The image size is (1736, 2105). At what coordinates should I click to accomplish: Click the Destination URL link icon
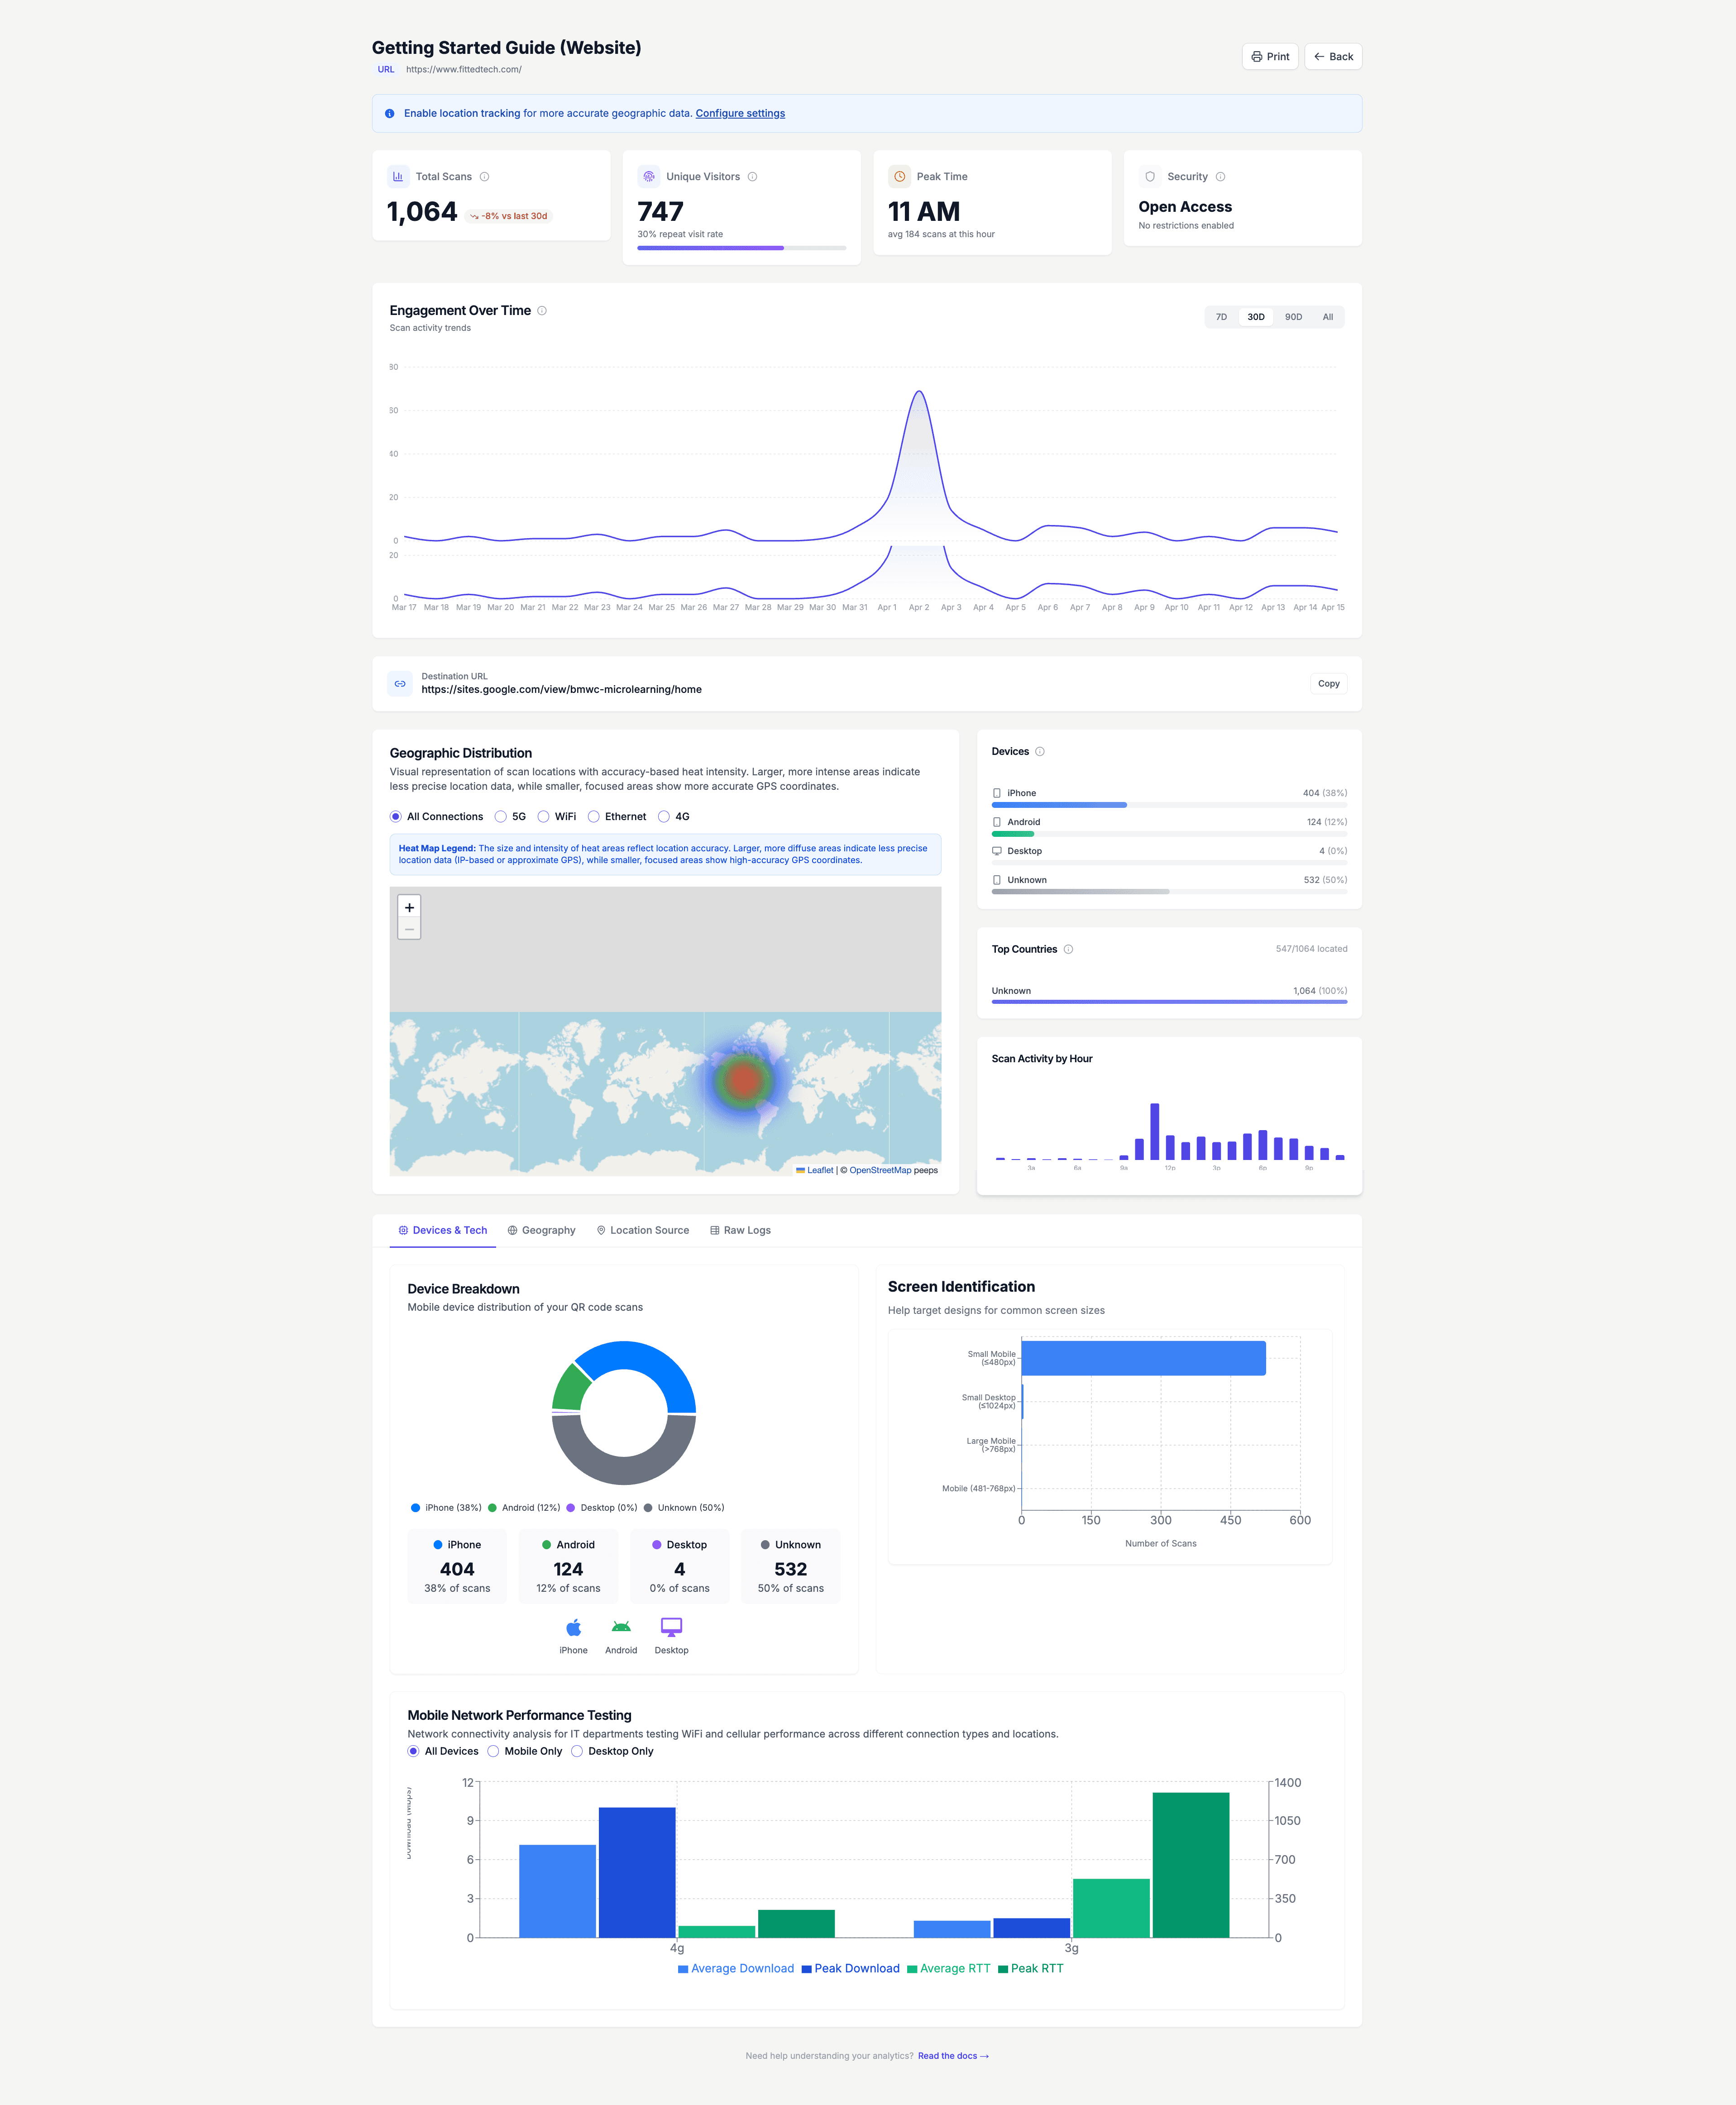click(400, 683)
